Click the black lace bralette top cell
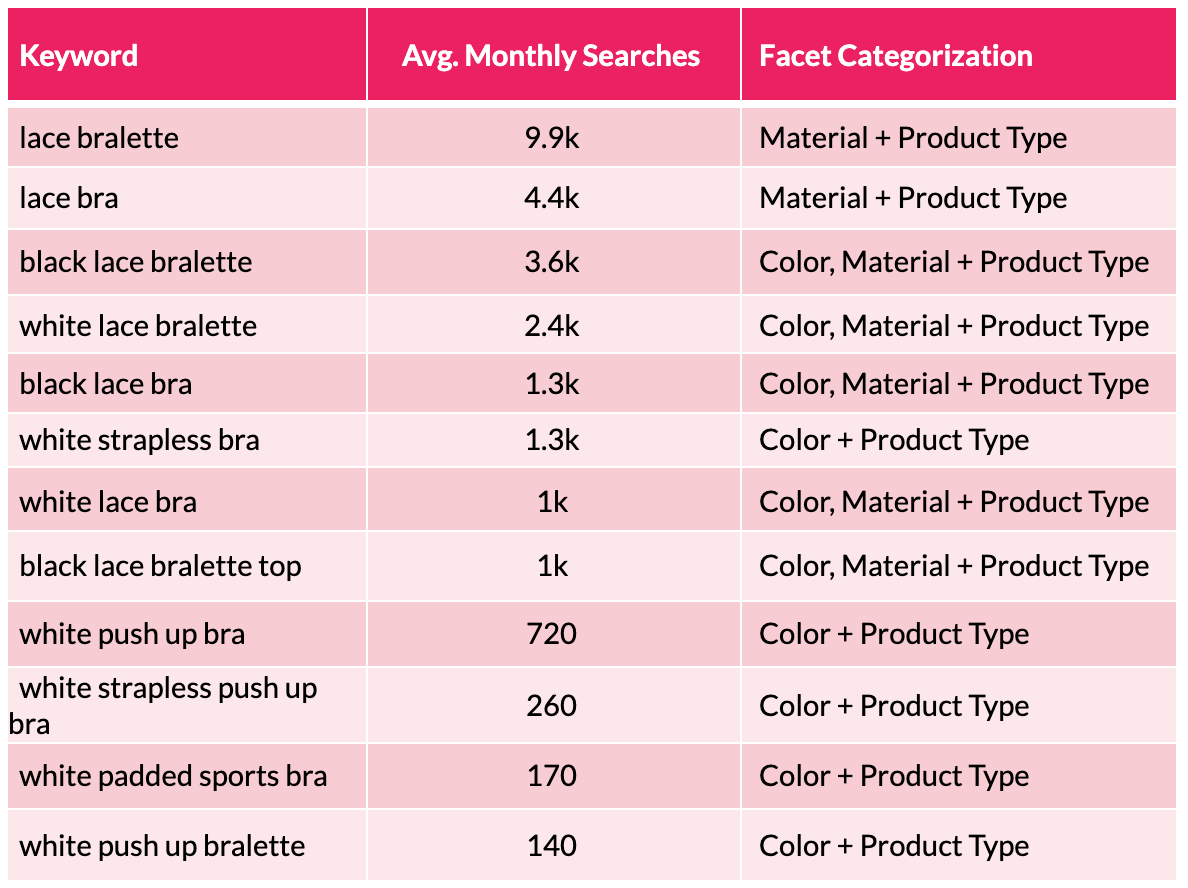This screenshot has height=888, width=1188. pyautogui.click(x=160, y=566)
